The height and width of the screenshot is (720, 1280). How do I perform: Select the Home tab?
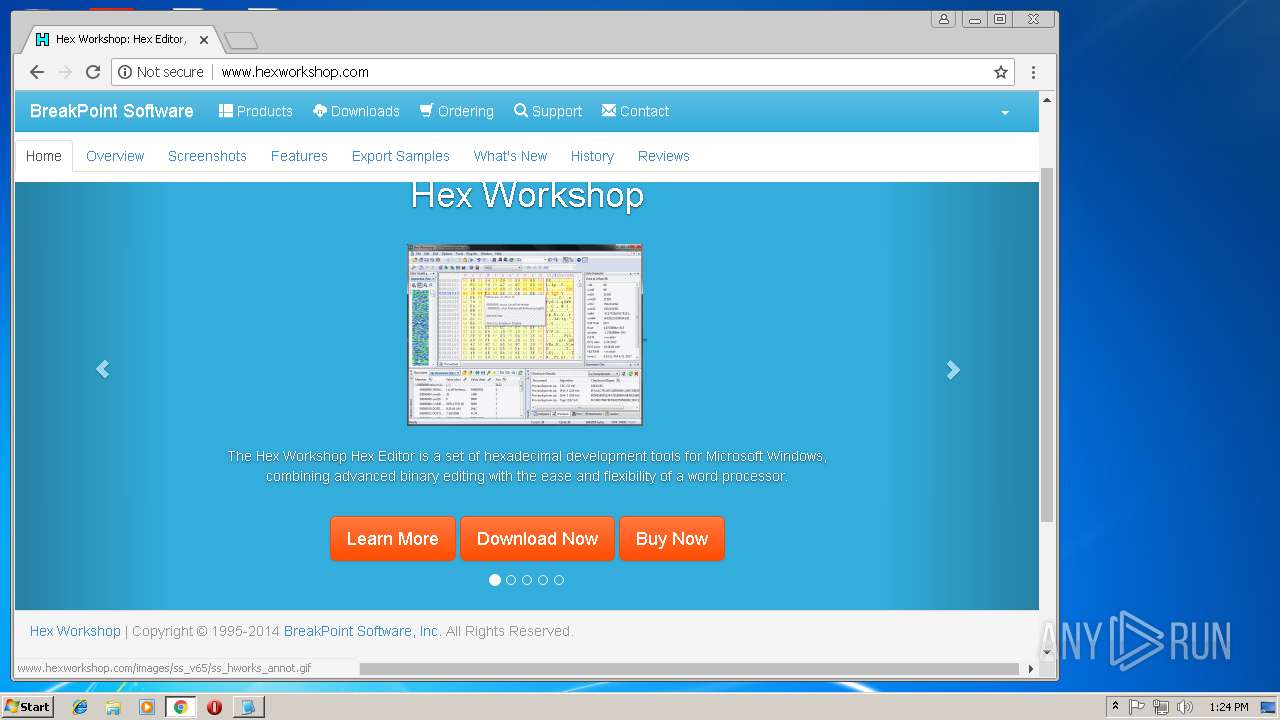click(44, 156)
